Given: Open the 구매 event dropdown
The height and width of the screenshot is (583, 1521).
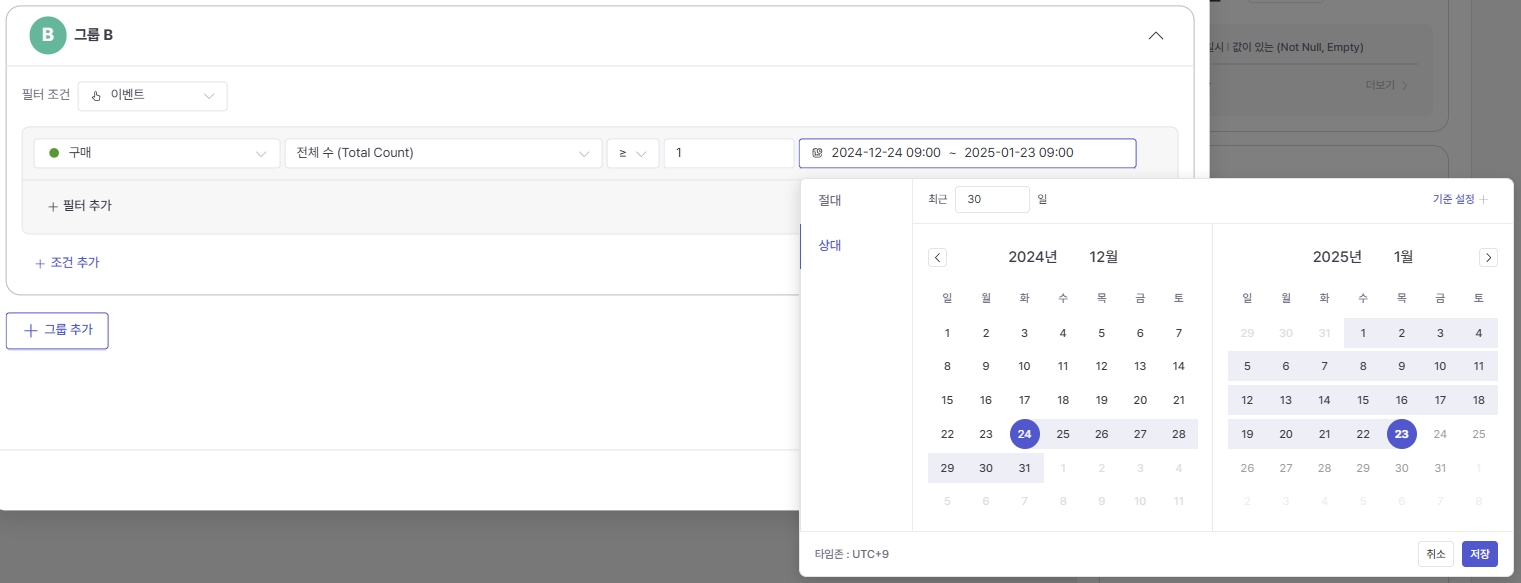Looking at the screenshot, I should pos(157,153).
